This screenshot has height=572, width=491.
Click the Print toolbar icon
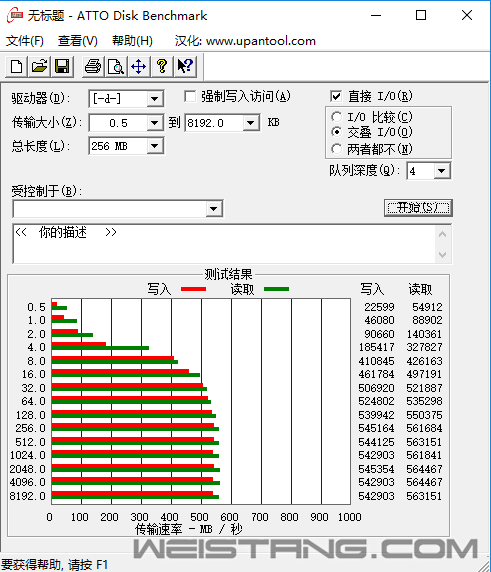click(x=93, y=66)
